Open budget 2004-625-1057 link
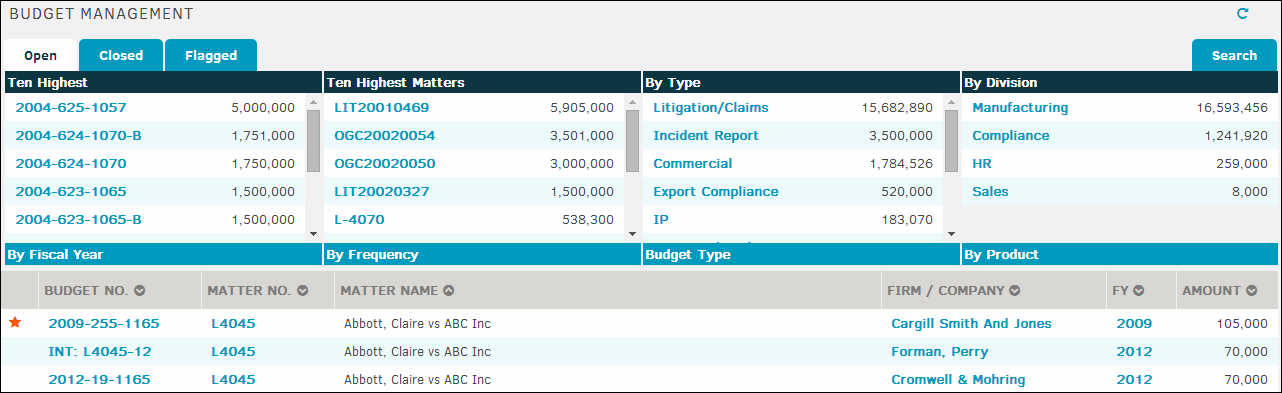Image resolution: width=1282 pixels, height=393 pixels. [71, 108]
